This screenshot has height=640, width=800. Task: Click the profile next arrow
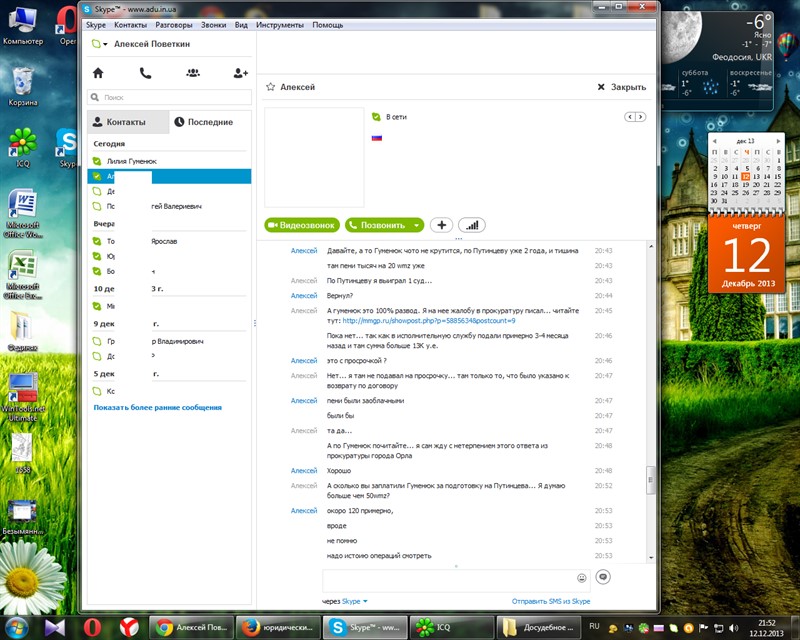(x=641, y=117)
